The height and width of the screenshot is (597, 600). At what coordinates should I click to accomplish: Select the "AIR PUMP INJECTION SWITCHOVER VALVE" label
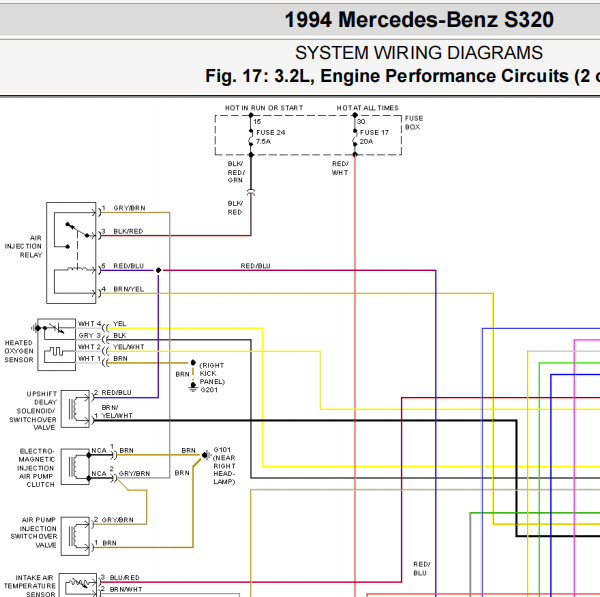pos(34,532)
